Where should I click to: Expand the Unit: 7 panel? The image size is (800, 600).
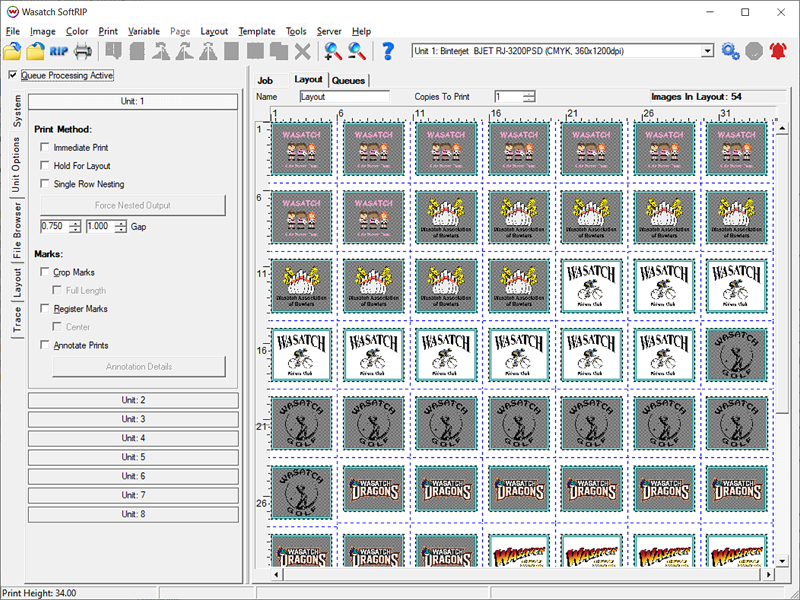tap(133, 495)
